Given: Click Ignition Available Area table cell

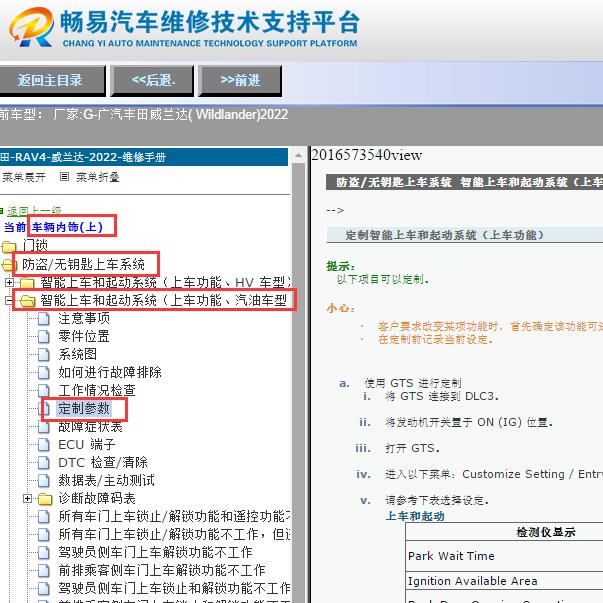Looking at the screenshot, I should pyautogui.click(x=504, y=581).
